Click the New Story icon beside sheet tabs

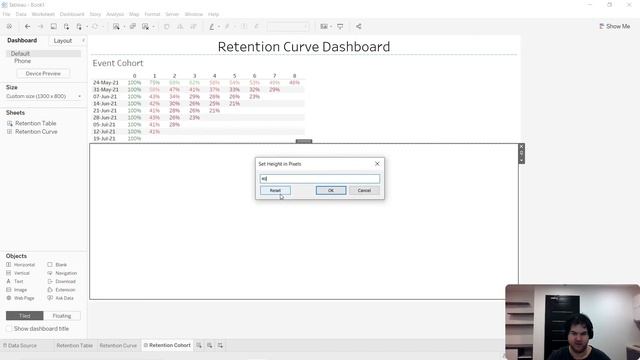click(220, 345)
